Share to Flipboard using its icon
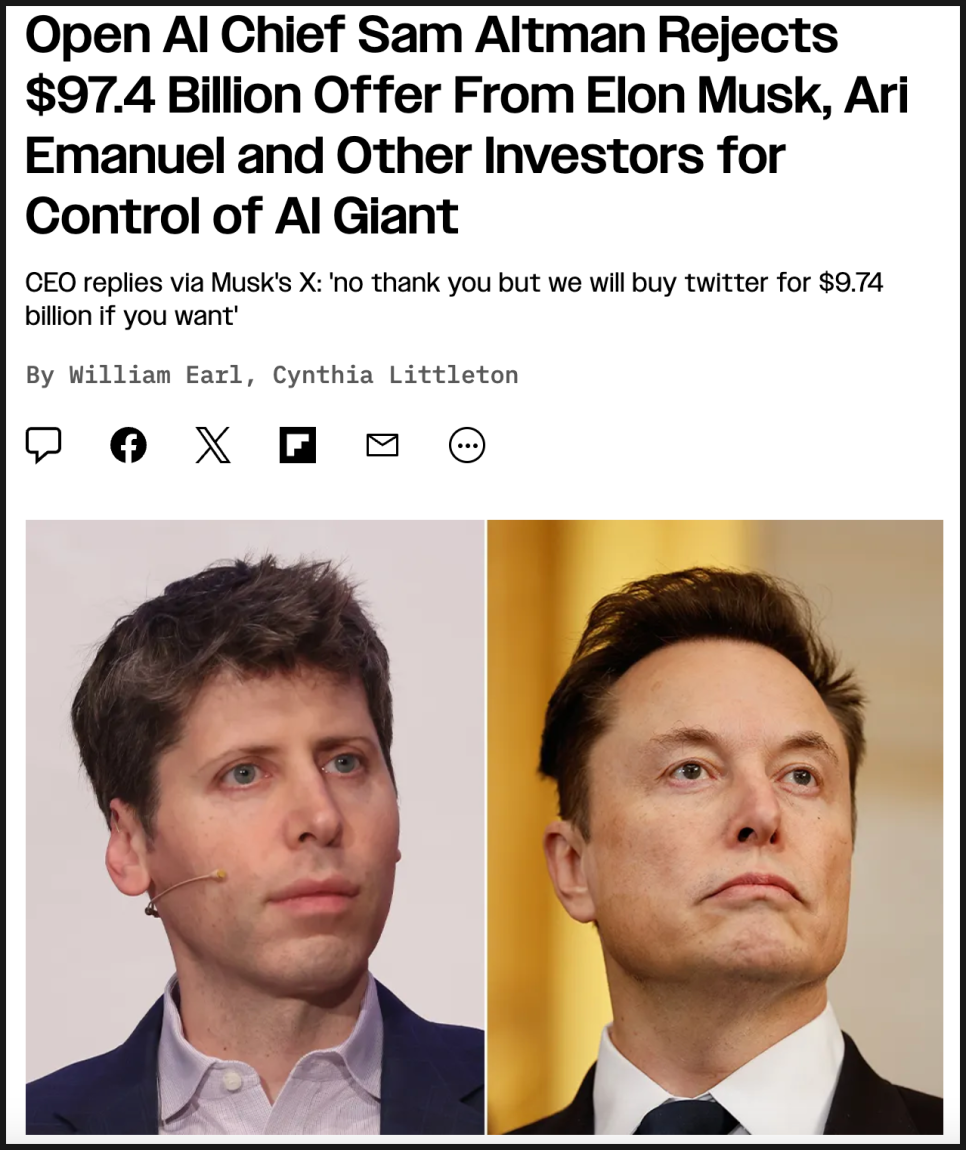 (298, 445)
